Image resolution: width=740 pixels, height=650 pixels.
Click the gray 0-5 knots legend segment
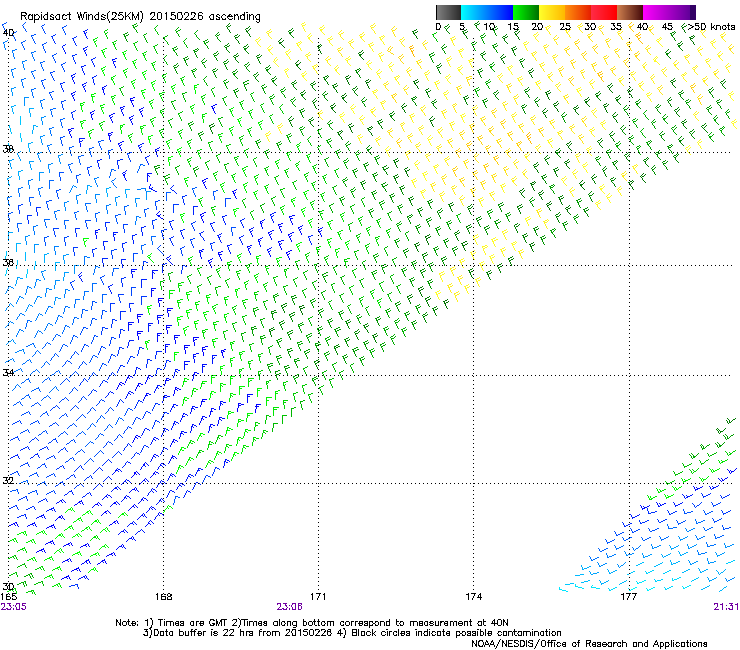click(448, 12)
